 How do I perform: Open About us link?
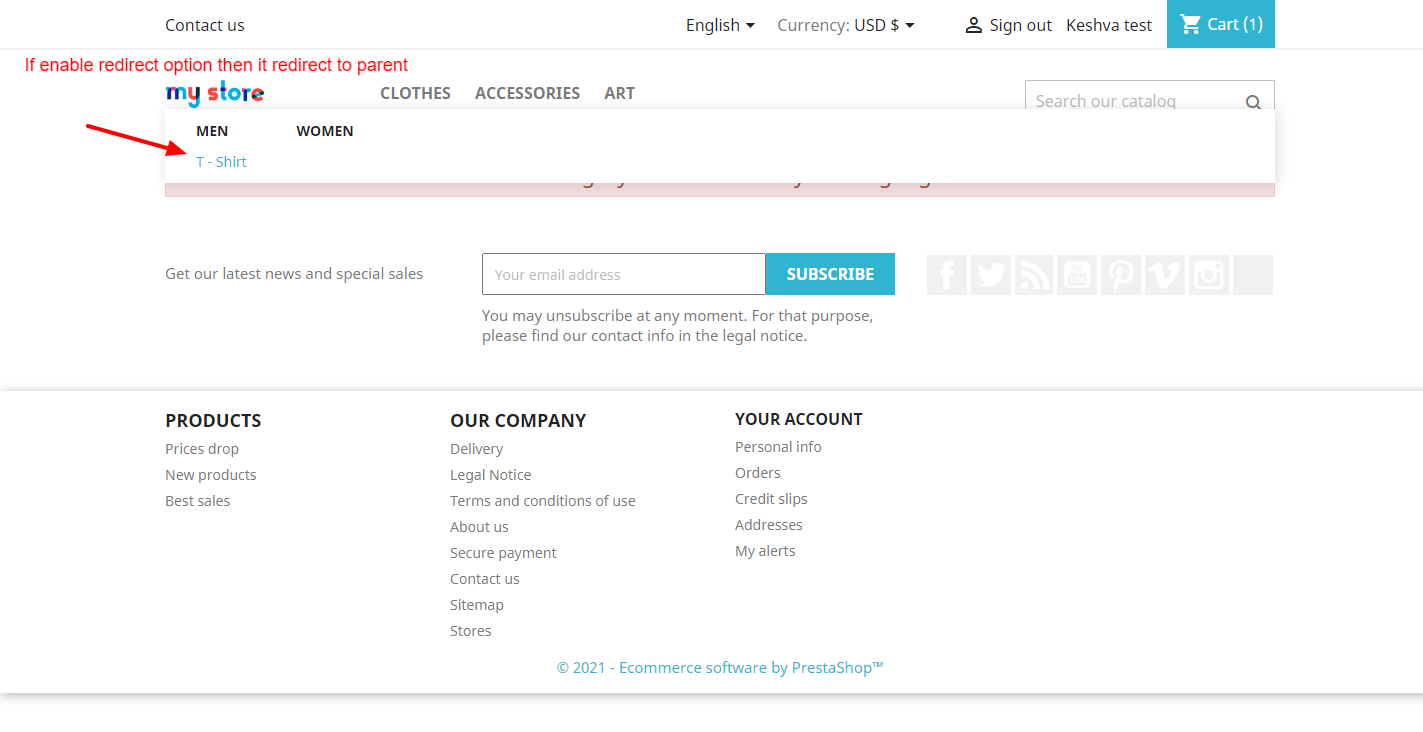(x=479, y=527)
